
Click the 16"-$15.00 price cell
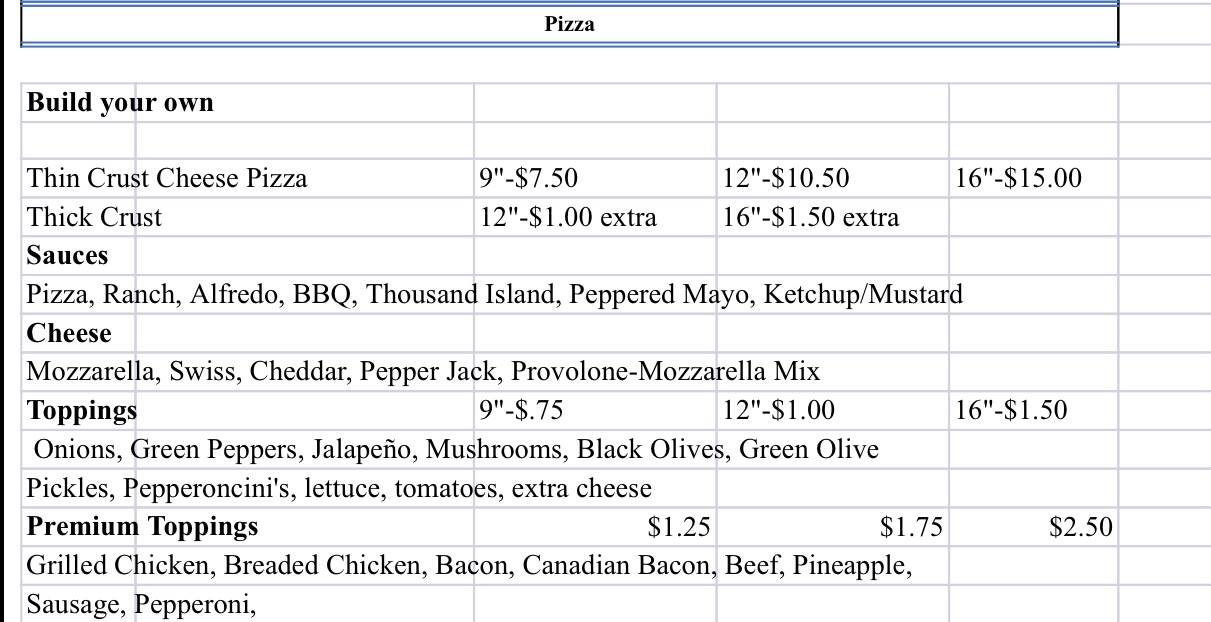tap(1018, 179)
